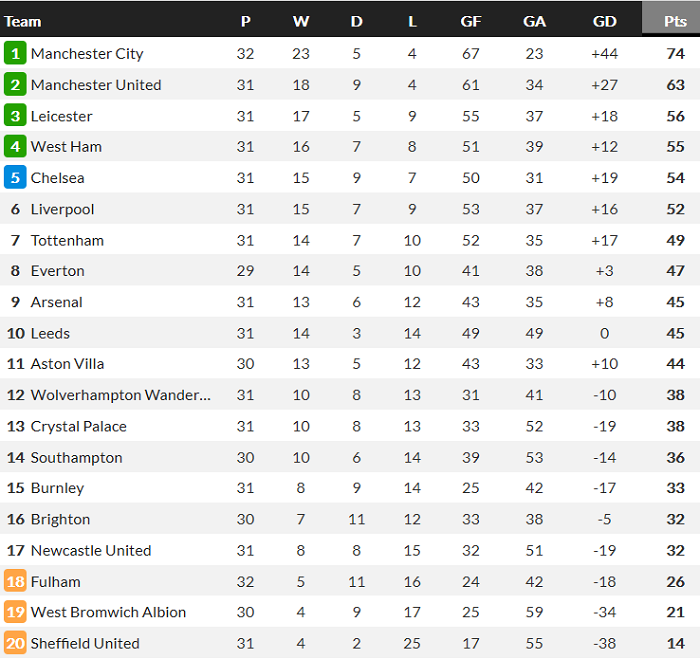Viewport: 700px width, 659px height.
Task: Open the West Bromwich Albion link
Action: point(108,613)
